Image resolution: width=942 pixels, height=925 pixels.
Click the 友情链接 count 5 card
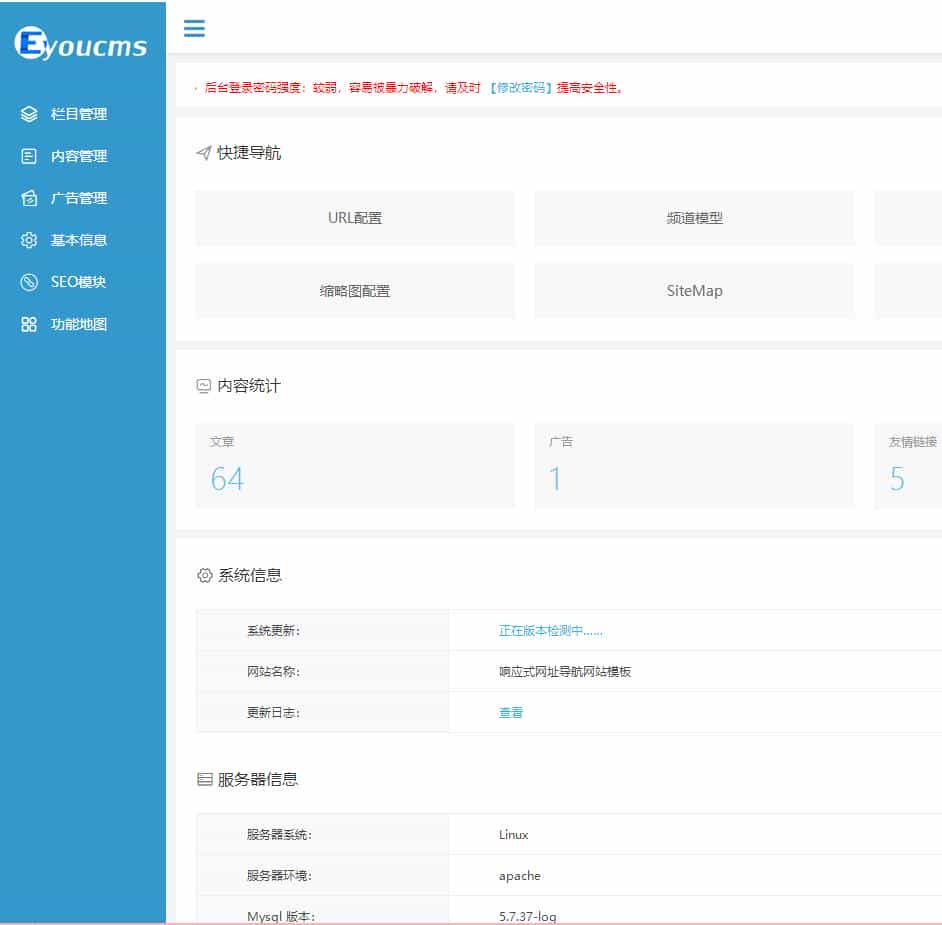908,466
